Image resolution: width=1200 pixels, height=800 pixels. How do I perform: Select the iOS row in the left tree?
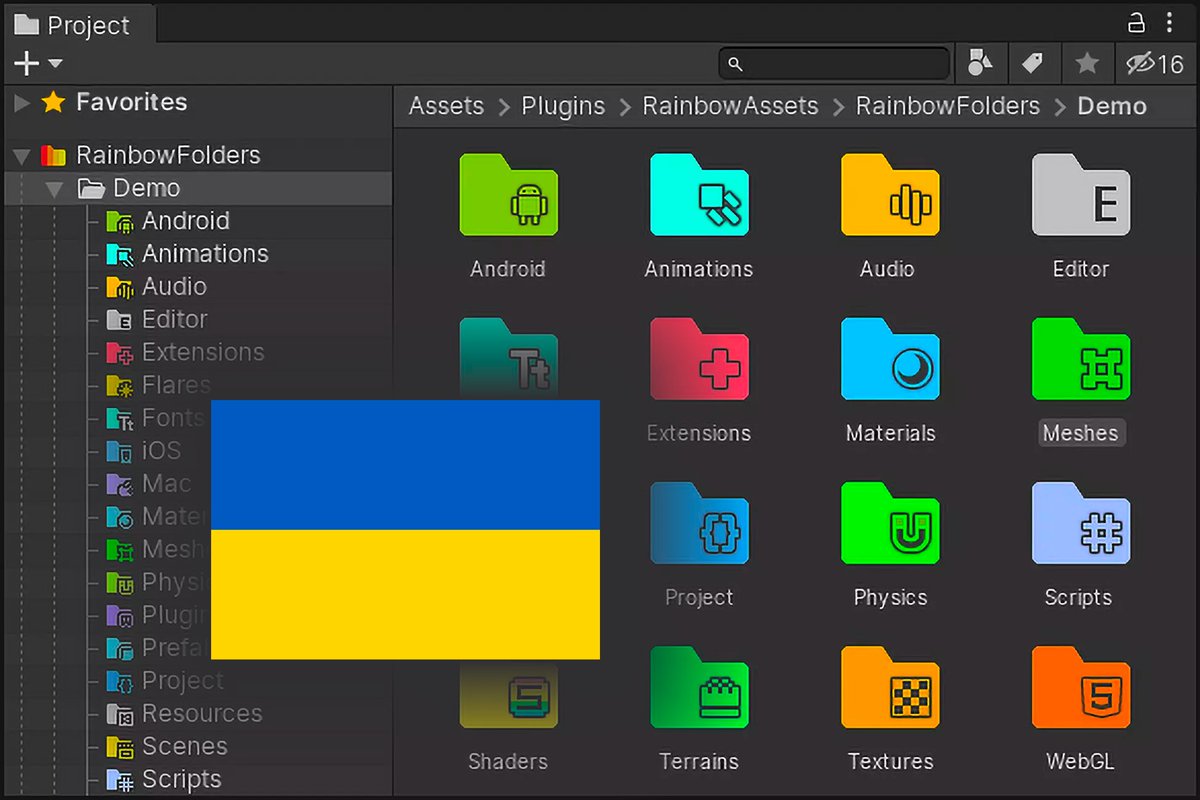coord(108,451)
